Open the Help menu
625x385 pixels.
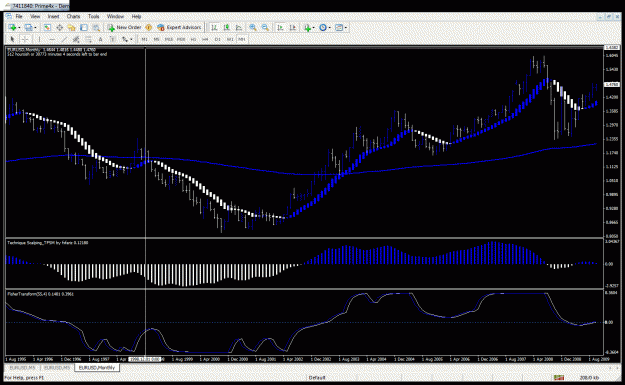click(136, 16)
